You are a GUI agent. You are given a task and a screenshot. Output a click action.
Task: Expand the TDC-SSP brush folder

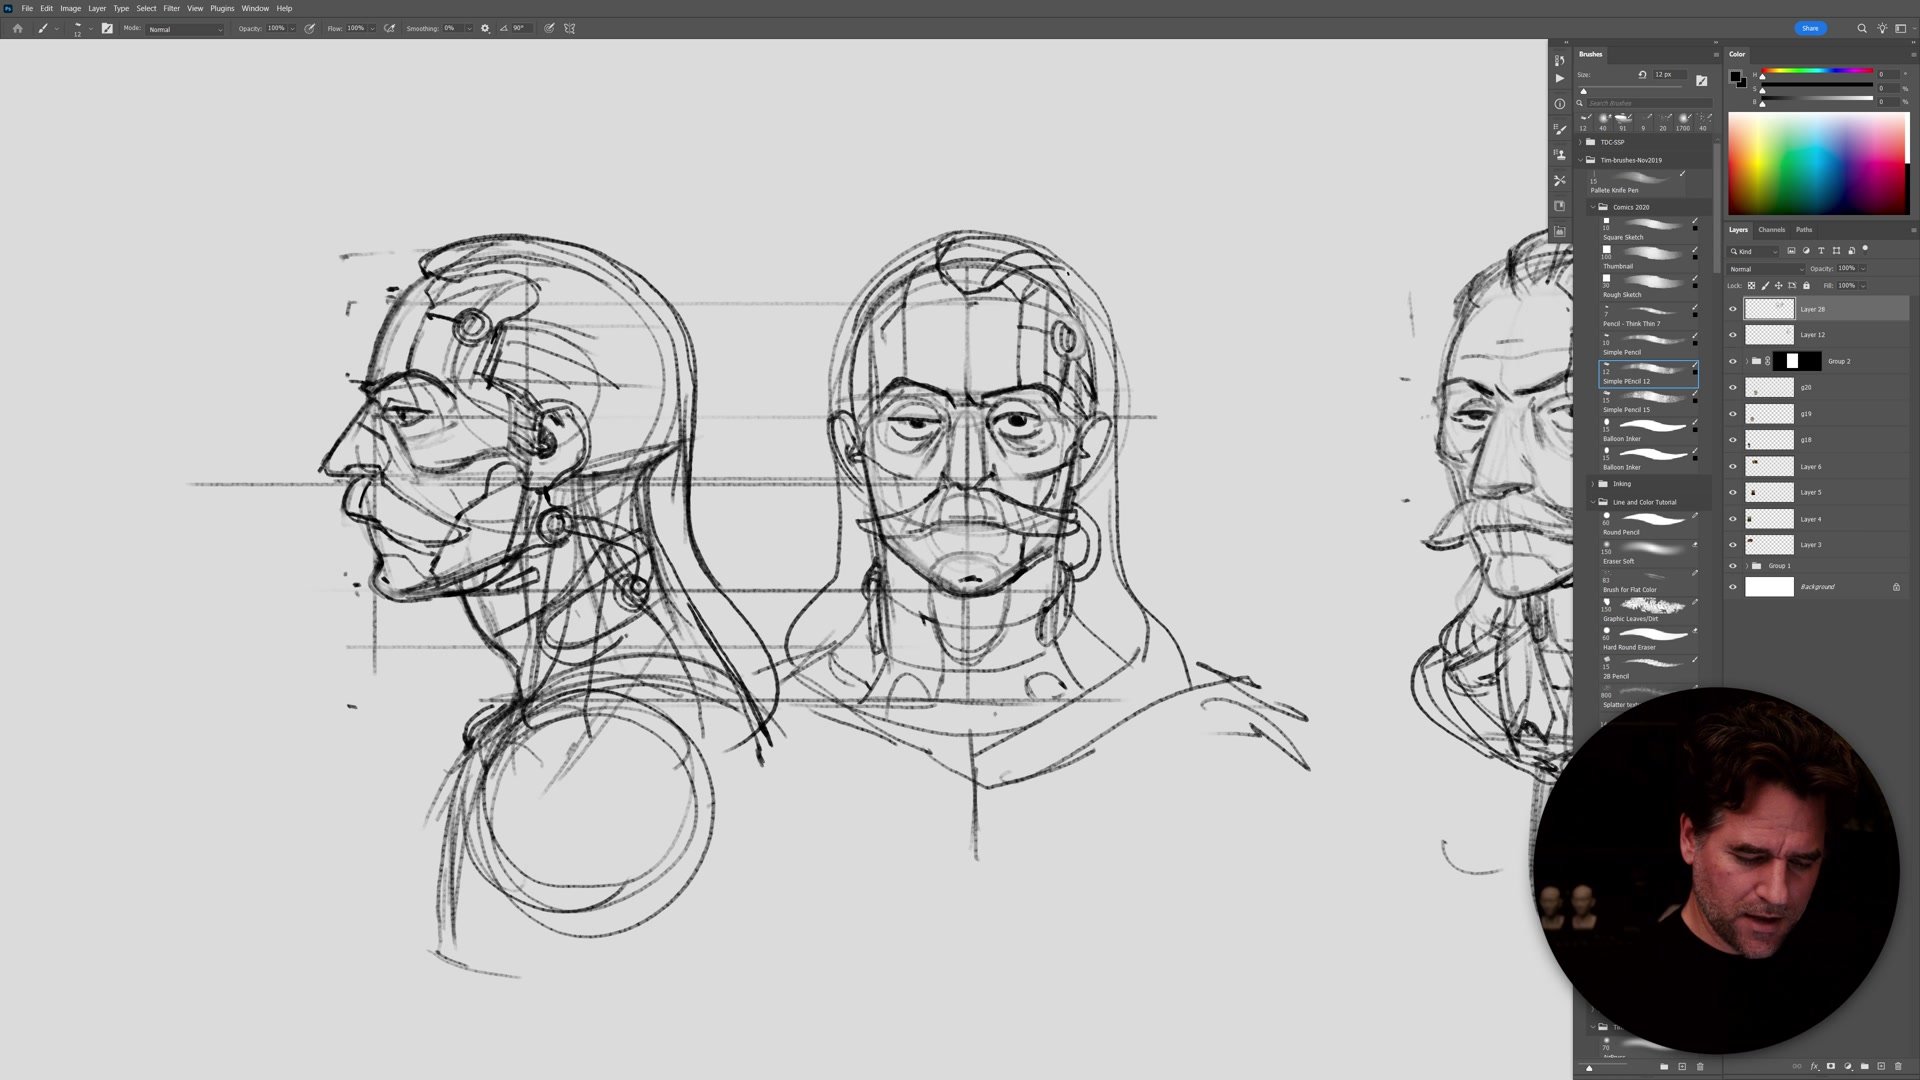(1581, 142)
